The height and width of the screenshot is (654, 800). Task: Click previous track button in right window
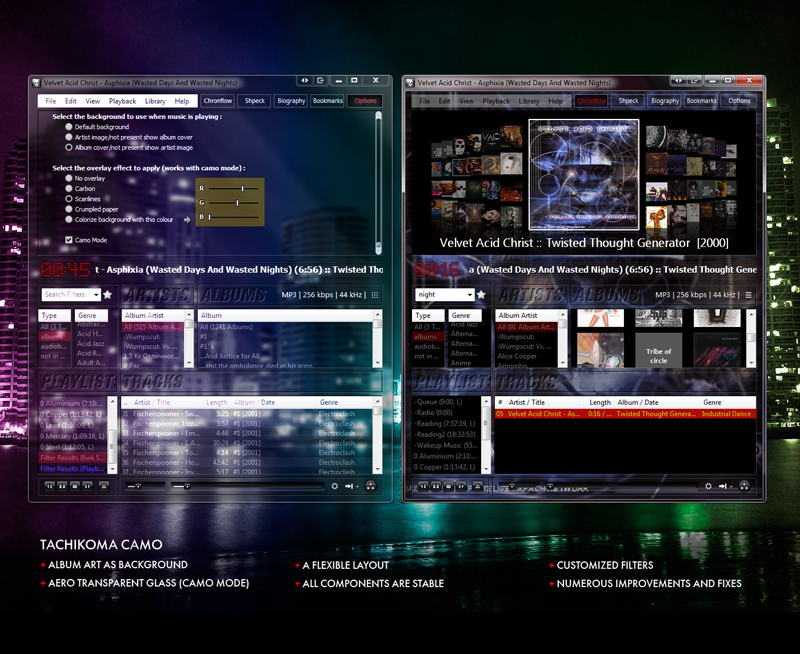coord(423,486)
